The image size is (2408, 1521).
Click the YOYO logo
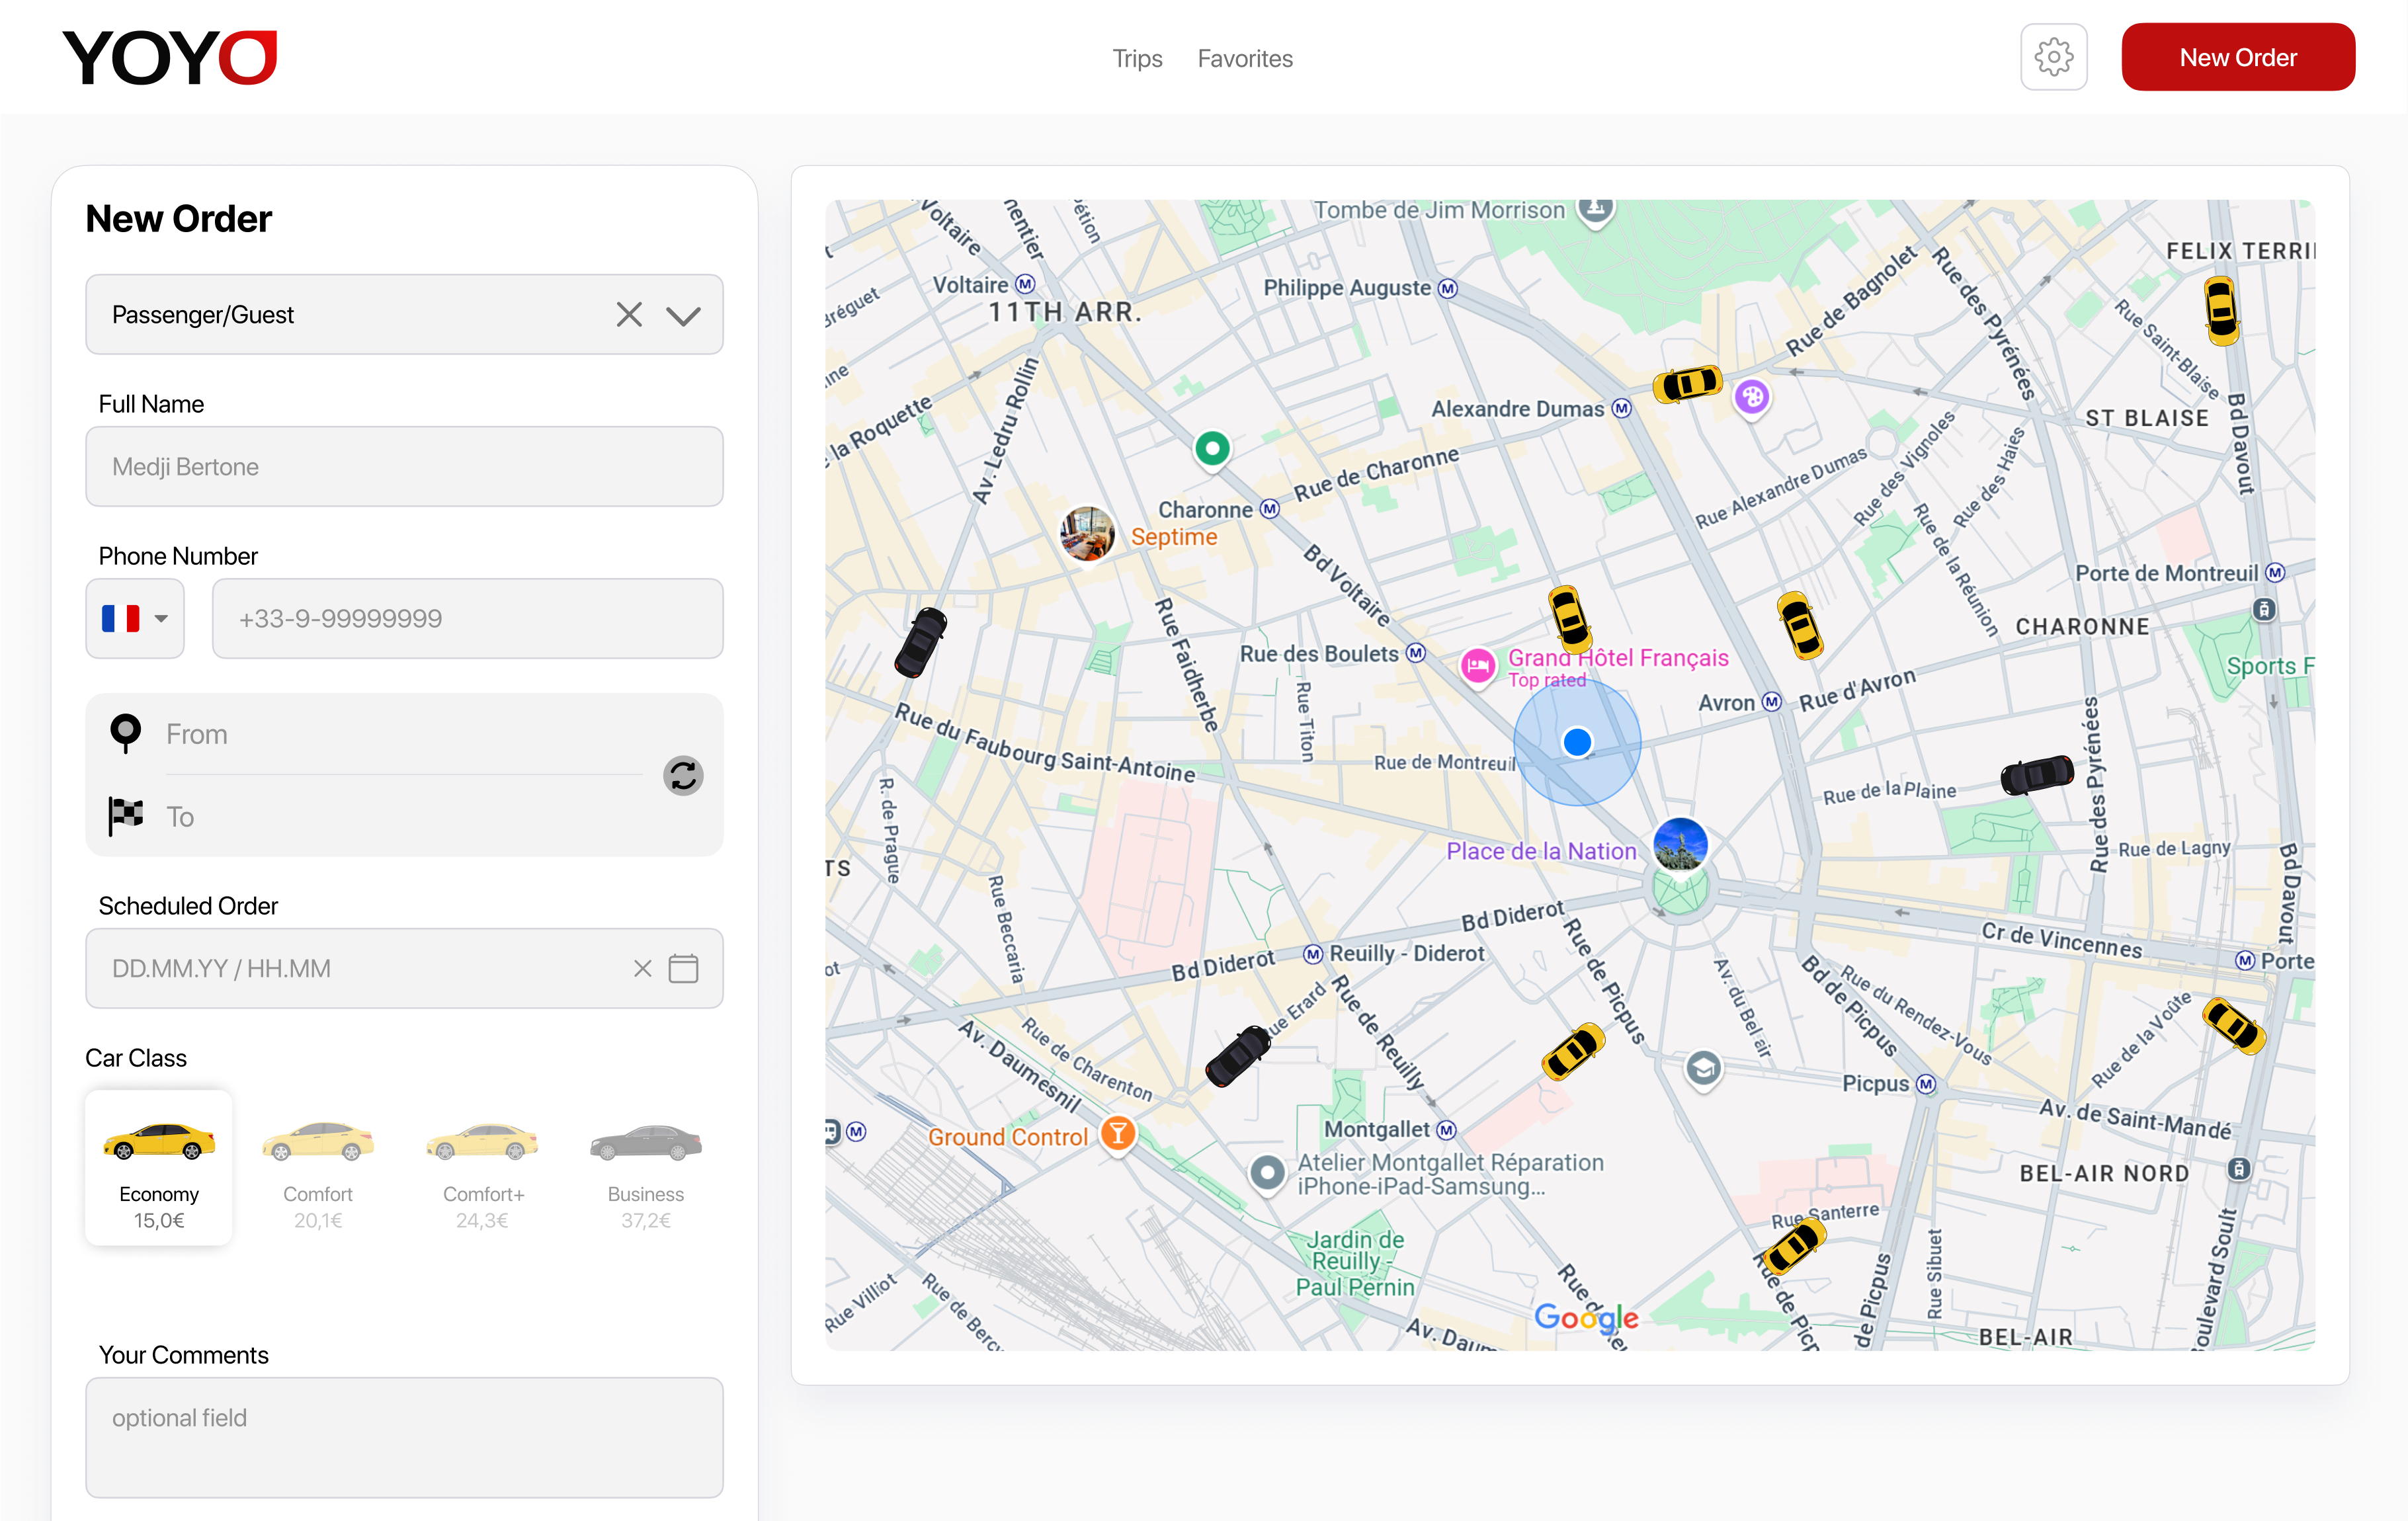169,57
